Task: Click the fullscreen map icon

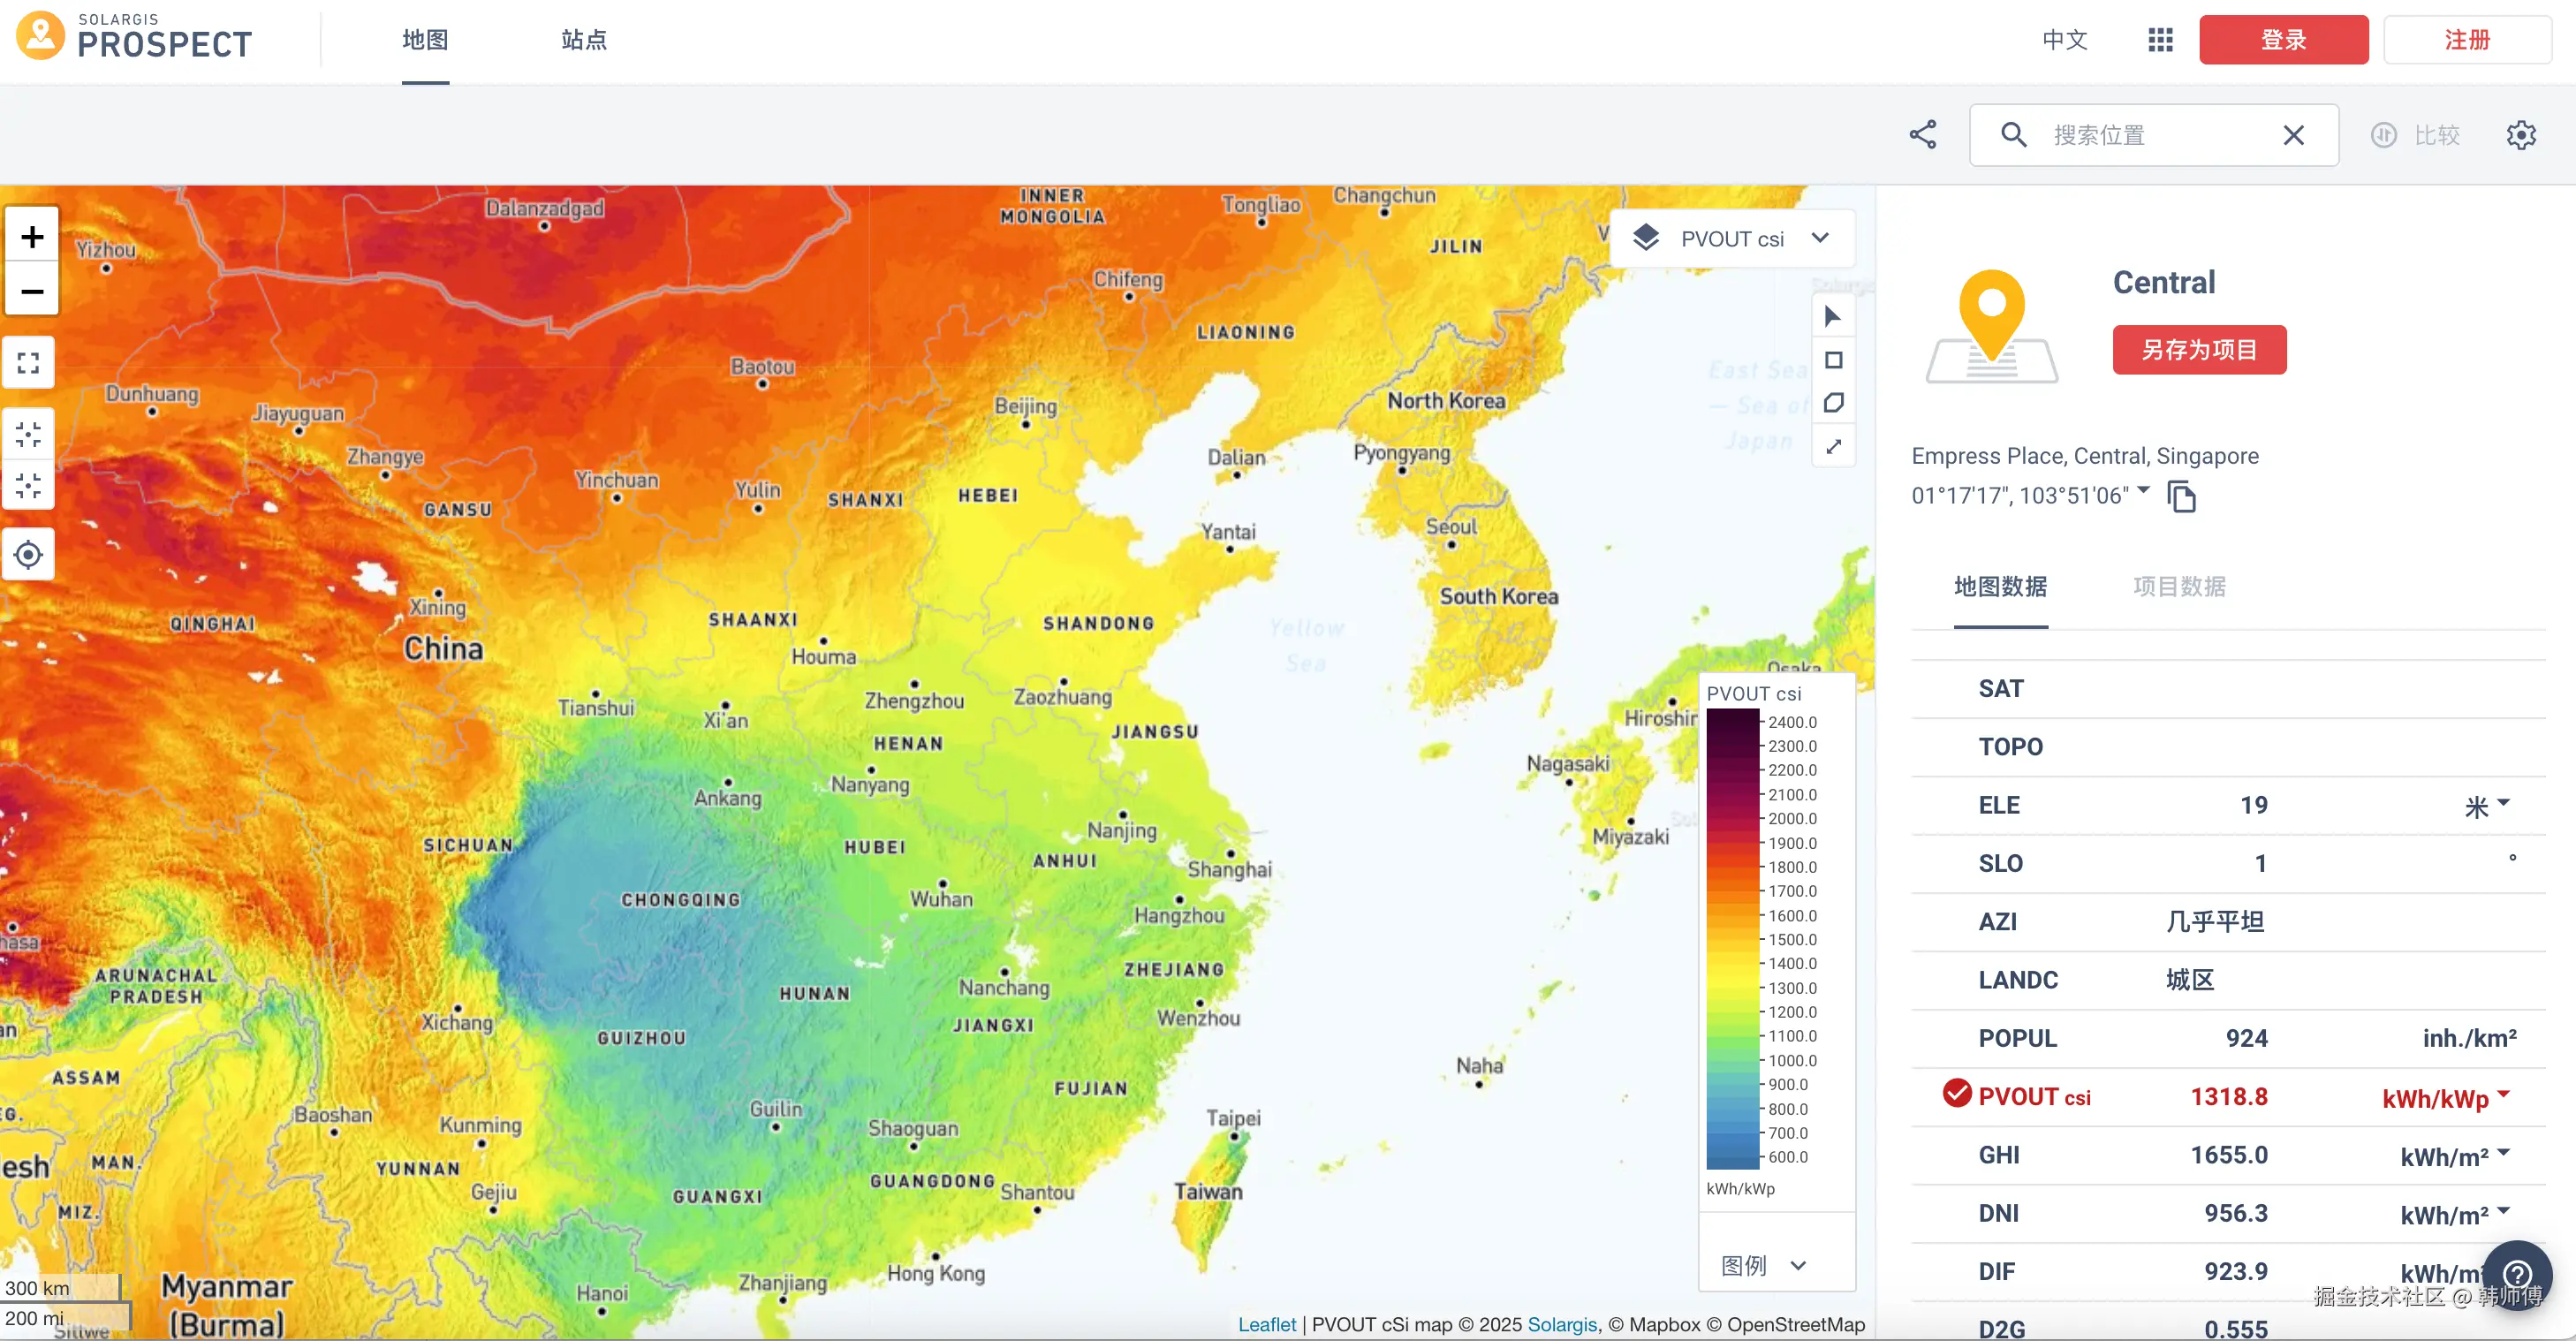Action: pyautogui.click(x=29, y=363)
